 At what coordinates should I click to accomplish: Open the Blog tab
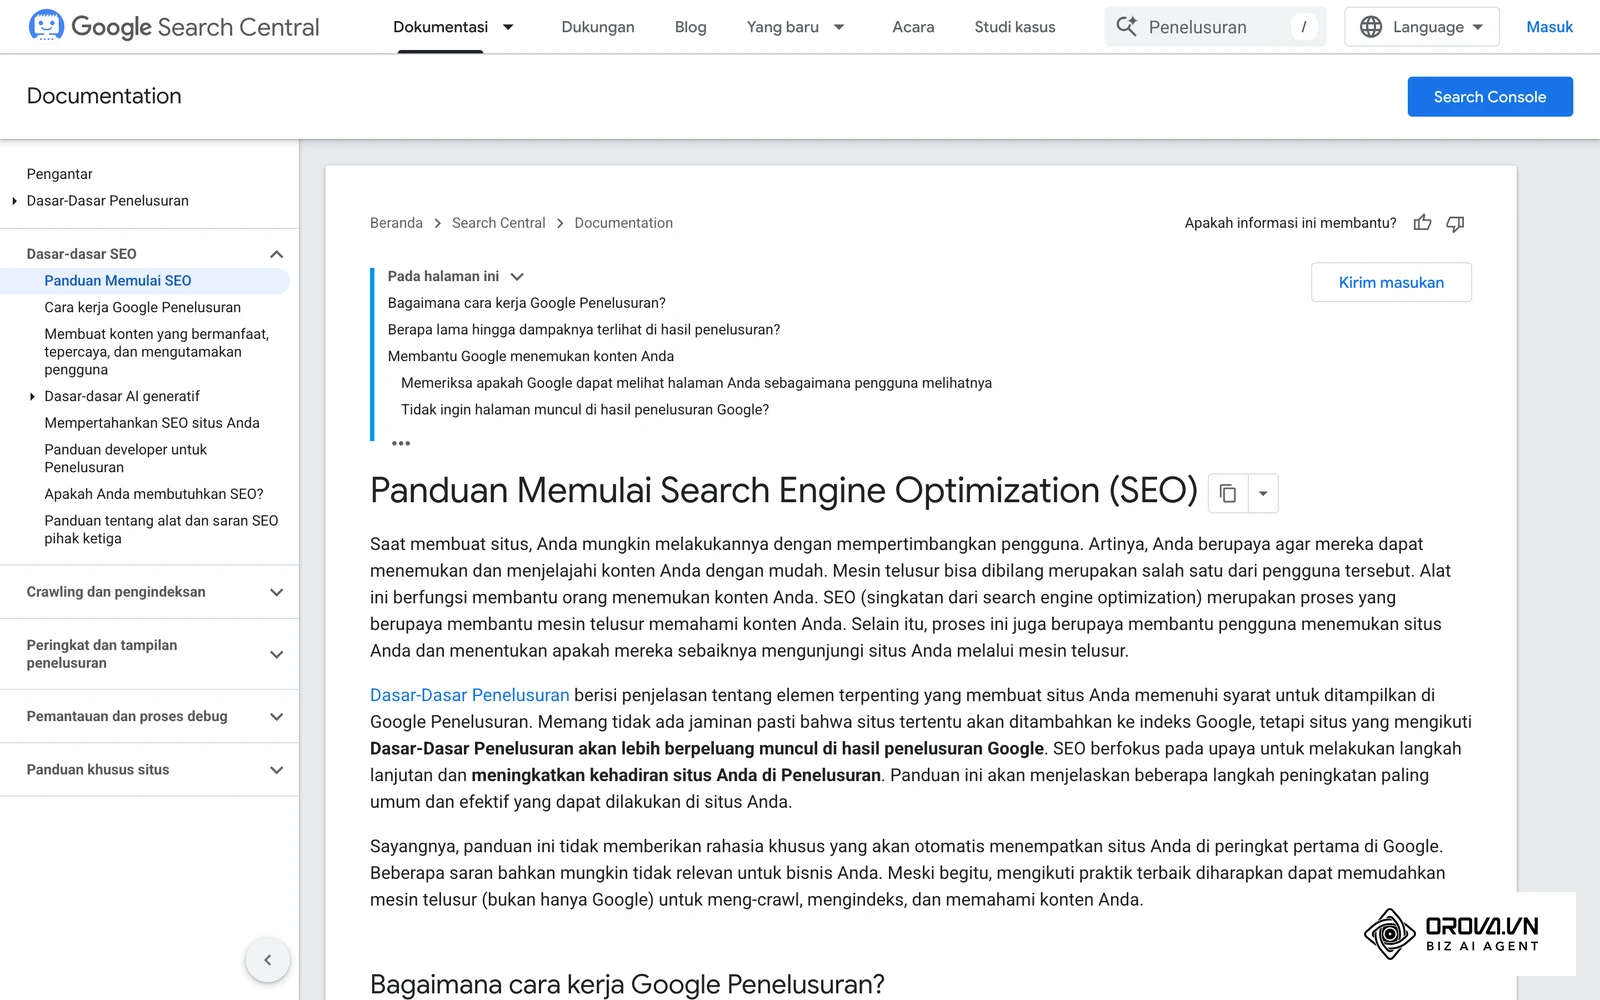point(690,27)
